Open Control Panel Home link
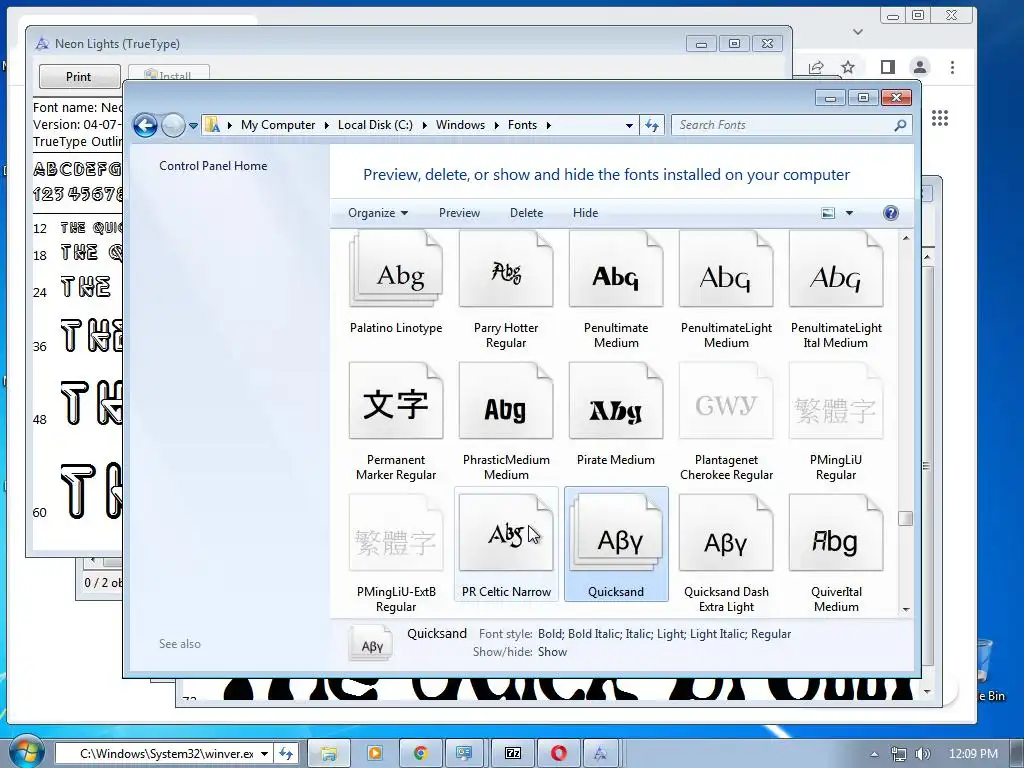This screenshot has width=1024, height=768. coord(213,166)
